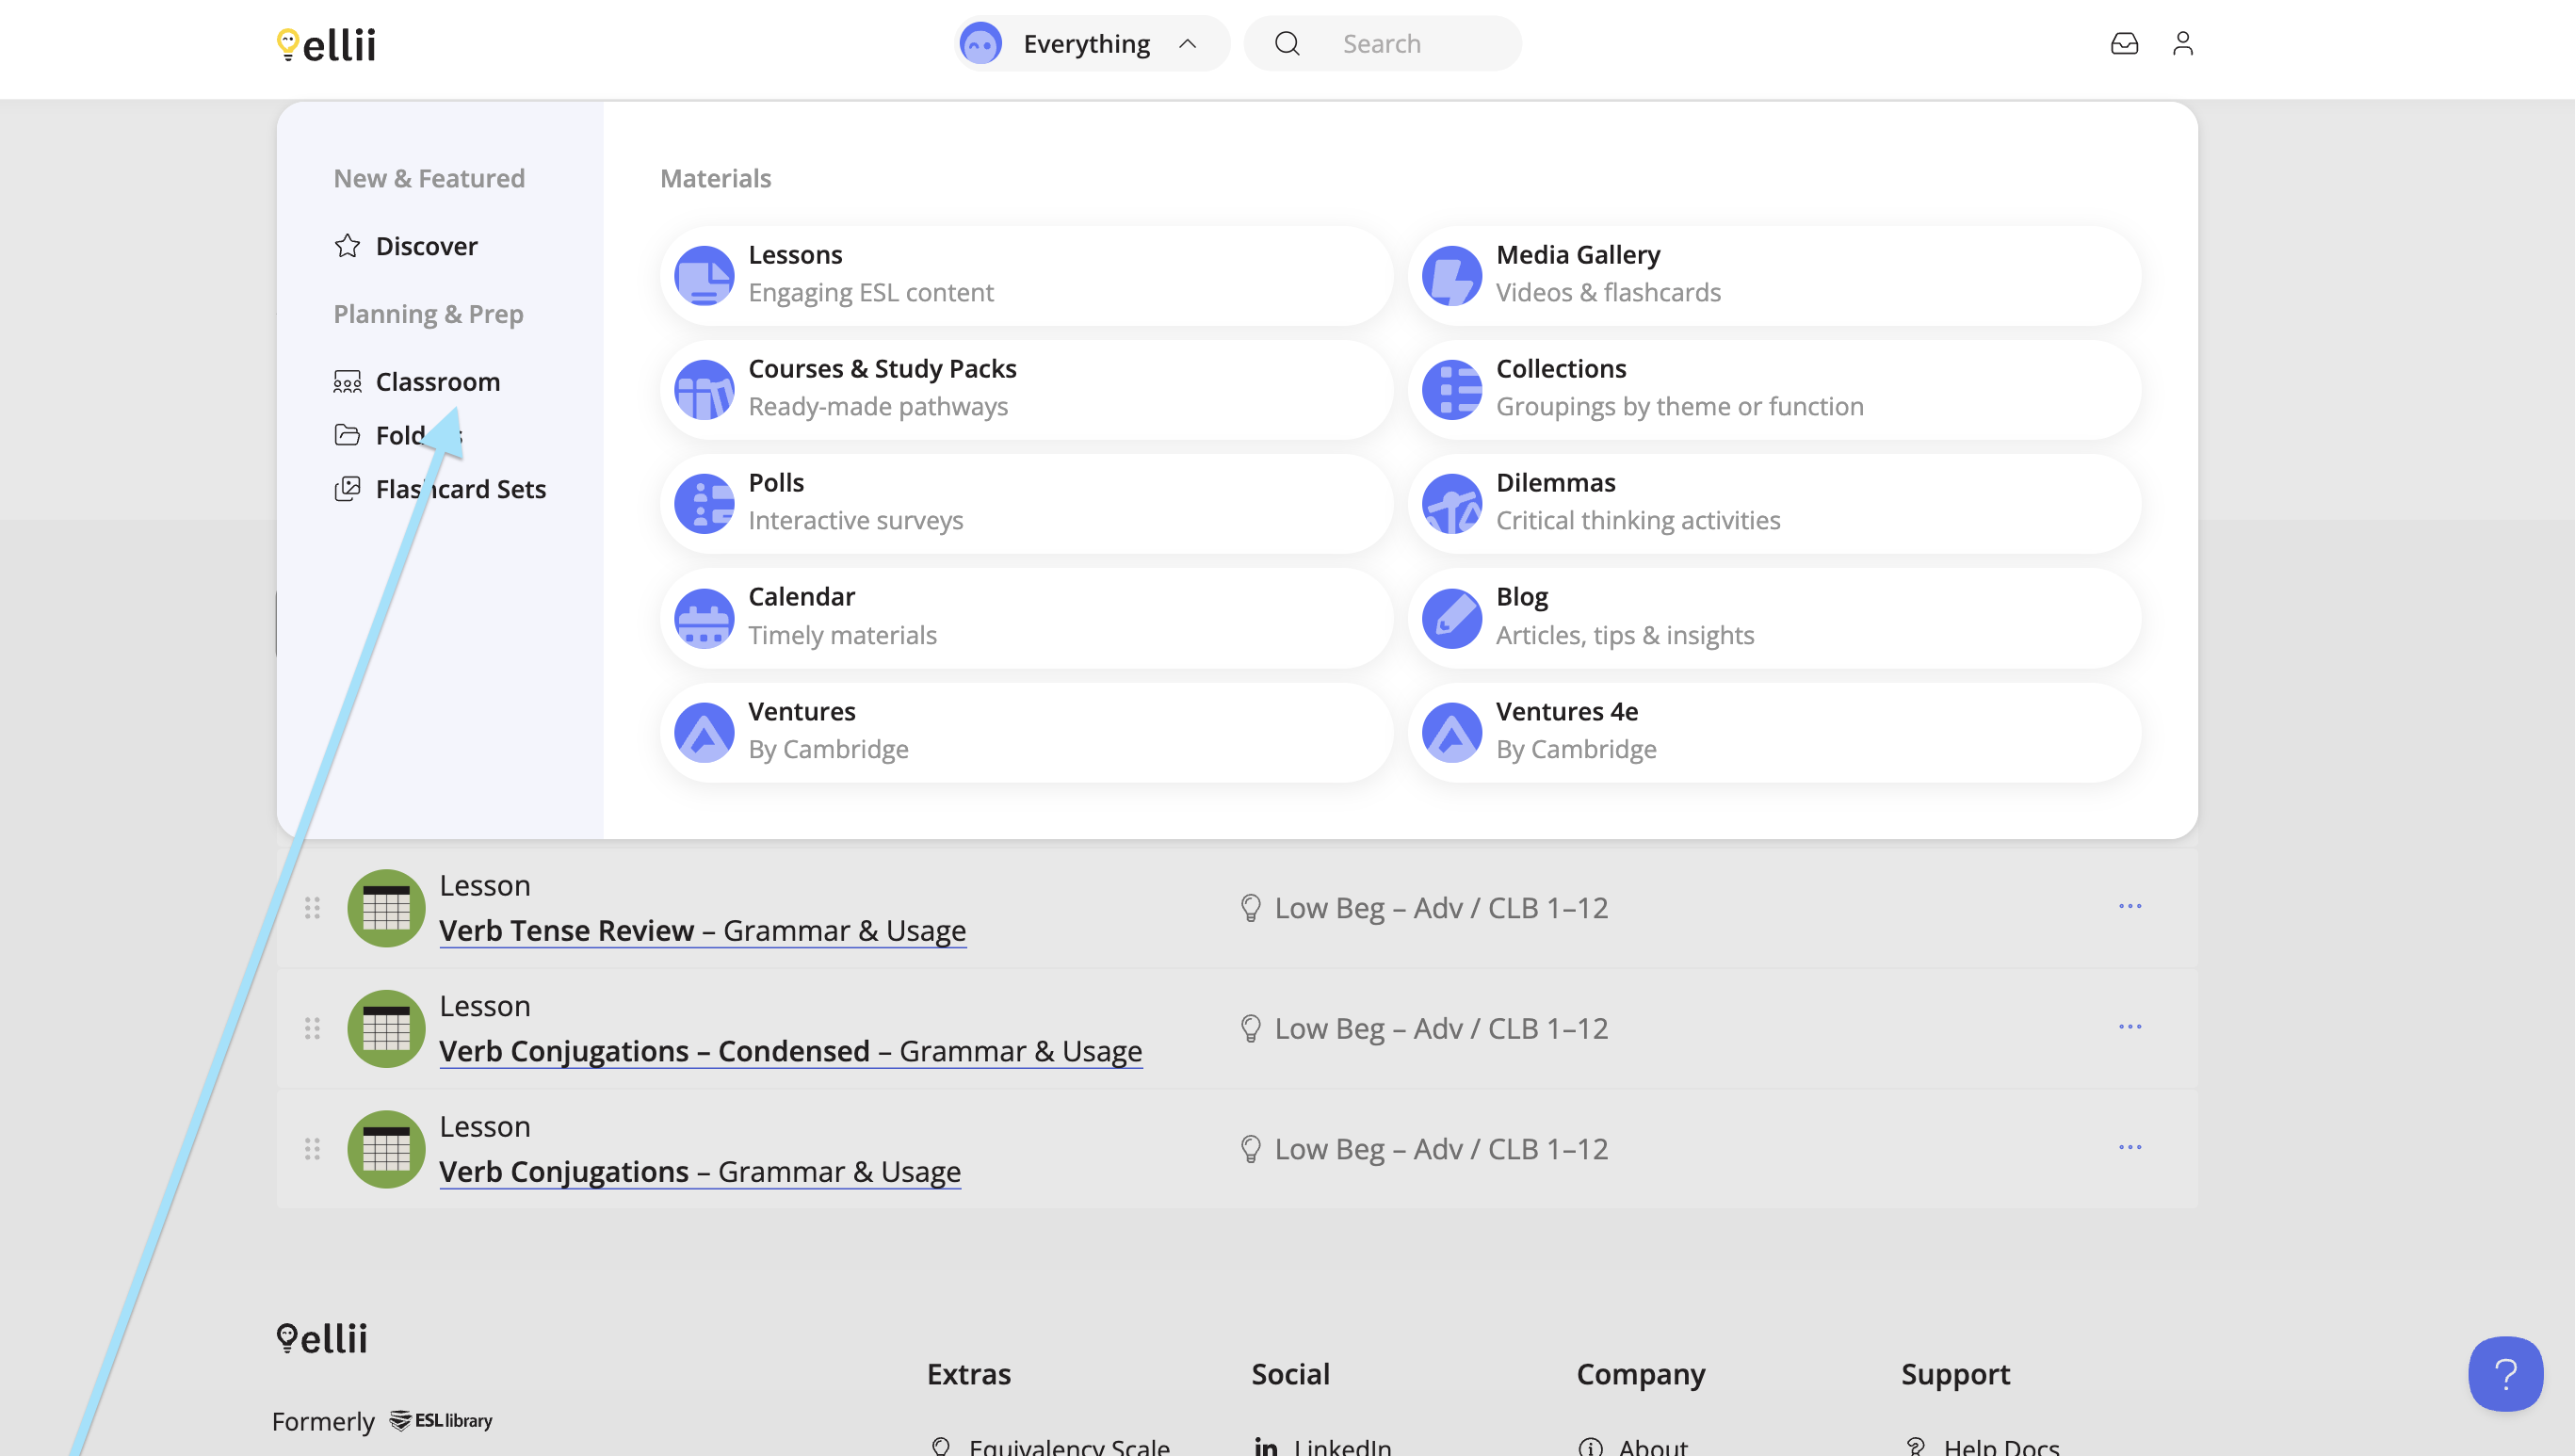Click the Polls survey icon

[x=704, y=503]
